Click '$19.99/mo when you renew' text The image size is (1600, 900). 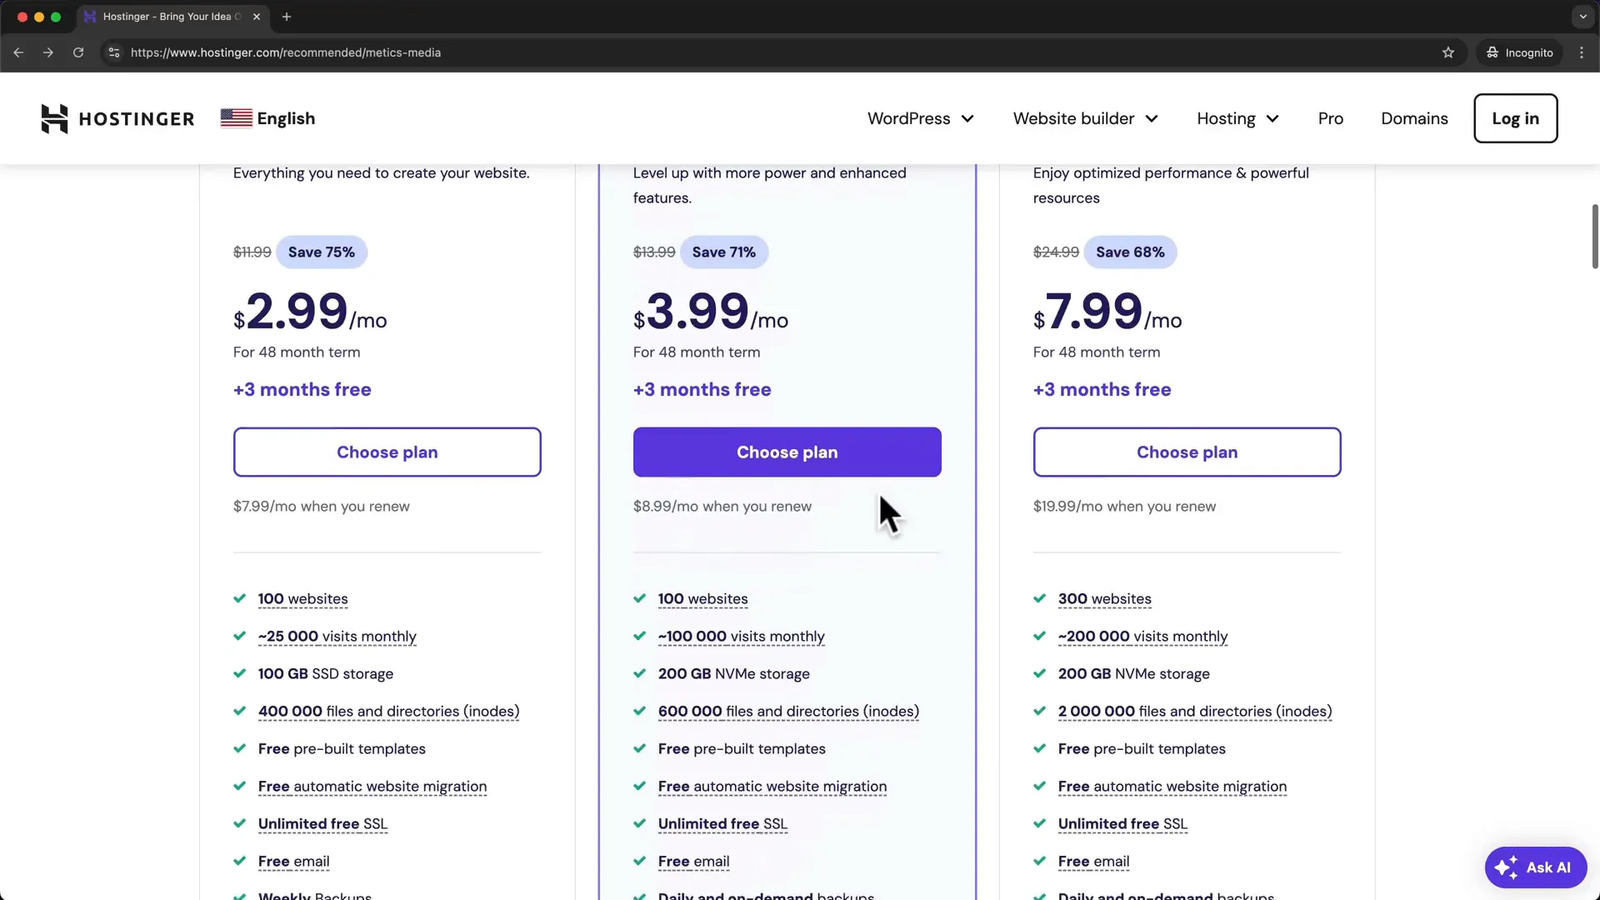click(x=1124, y=506)
